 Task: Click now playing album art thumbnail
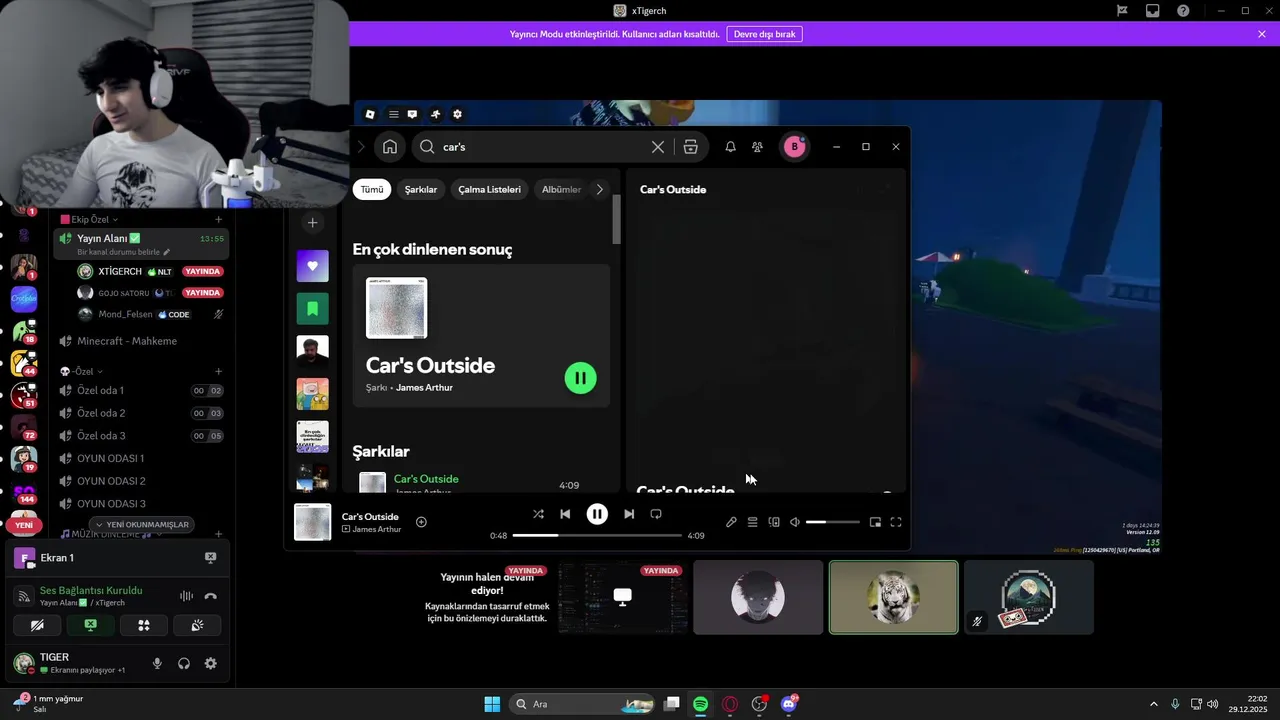point(312,522)
